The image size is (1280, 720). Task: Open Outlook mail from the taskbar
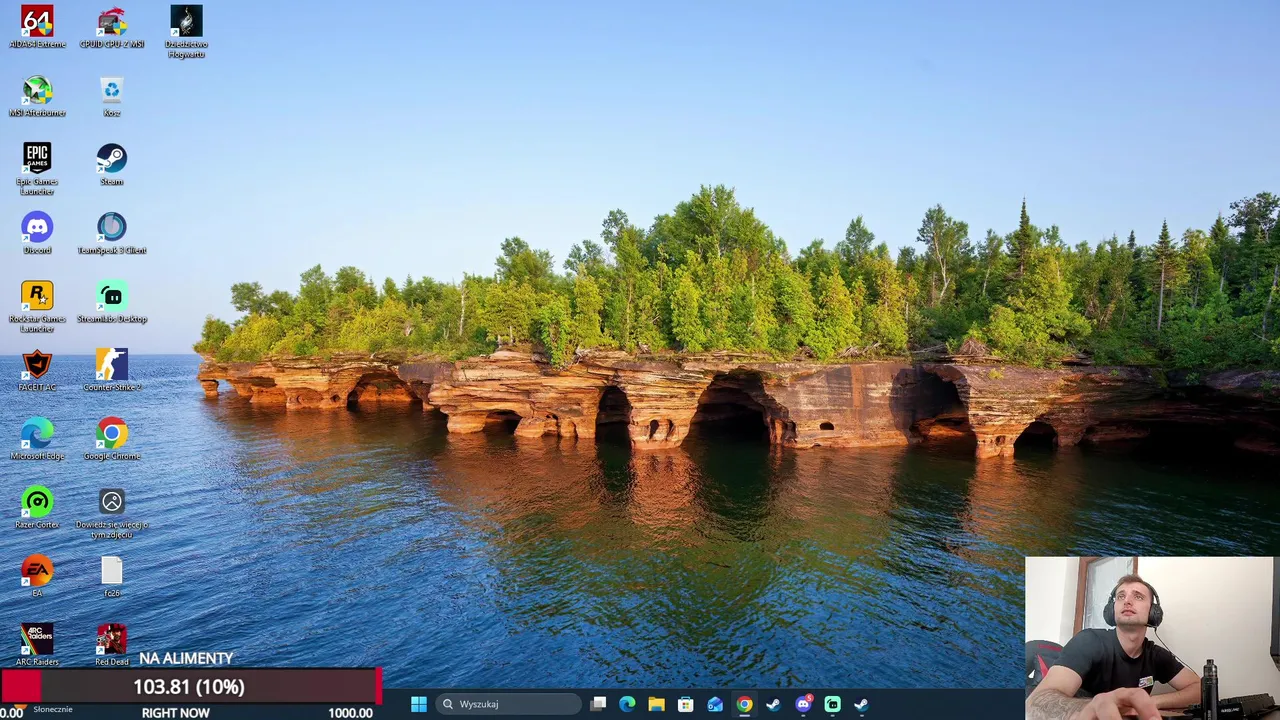click(x=715, y=704)
